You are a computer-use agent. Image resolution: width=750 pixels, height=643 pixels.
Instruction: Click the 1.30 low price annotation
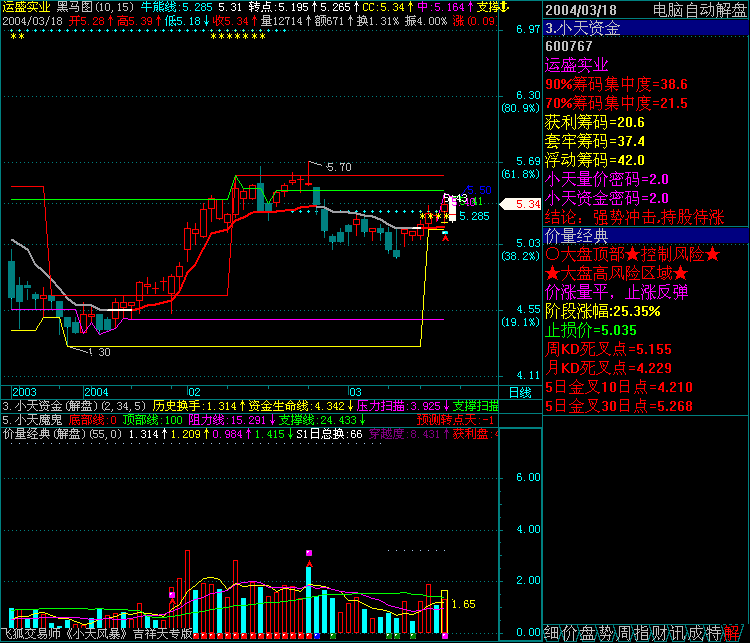tap(100, 352)
